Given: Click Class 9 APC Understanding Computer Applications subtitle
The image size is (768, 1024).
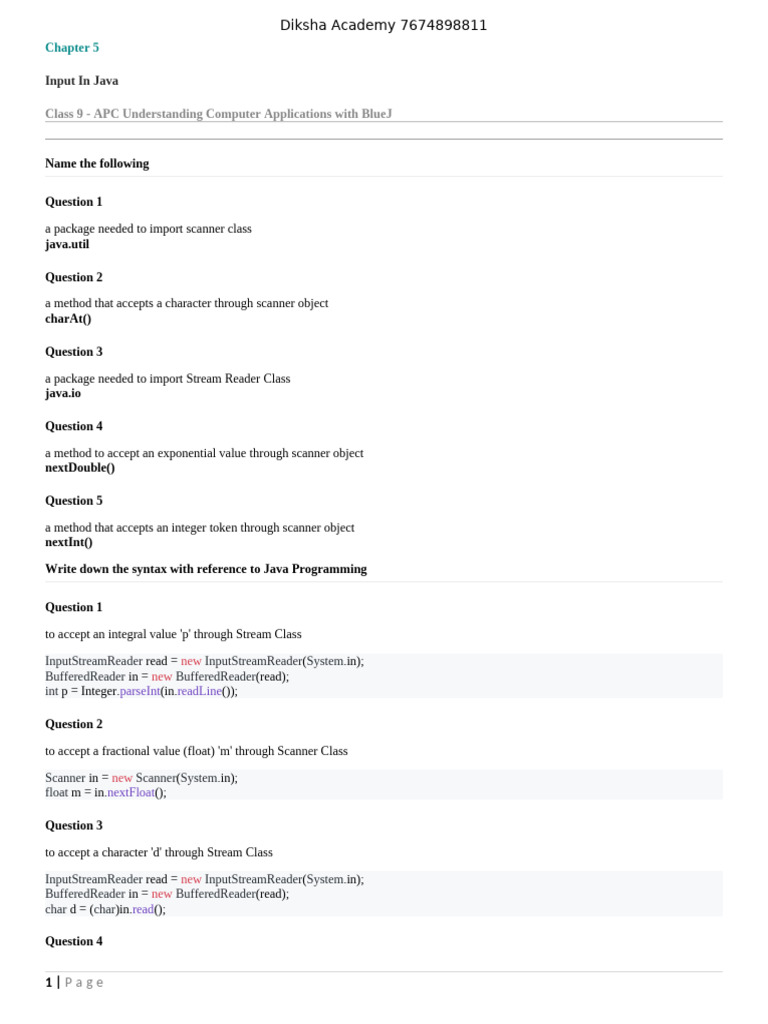Looking at the screenshot, I should (x=218, y=114).
